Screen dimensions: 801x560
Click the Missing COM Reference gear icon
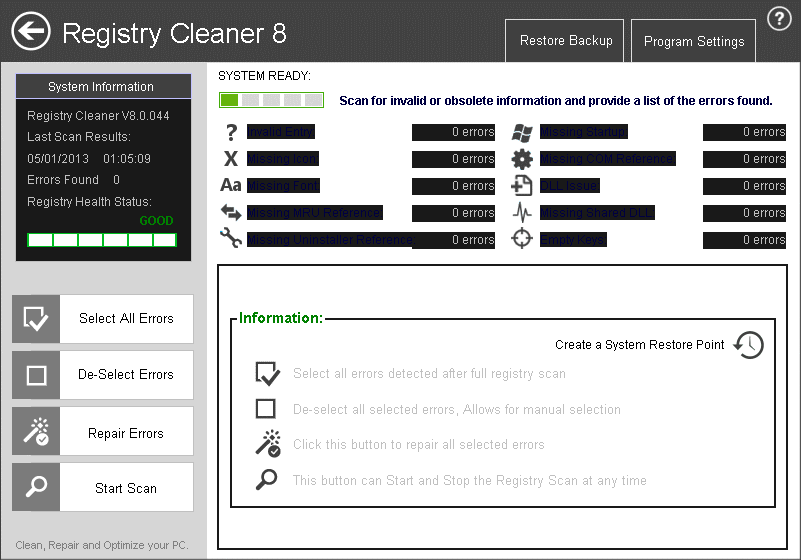click(x=522, y=159)
